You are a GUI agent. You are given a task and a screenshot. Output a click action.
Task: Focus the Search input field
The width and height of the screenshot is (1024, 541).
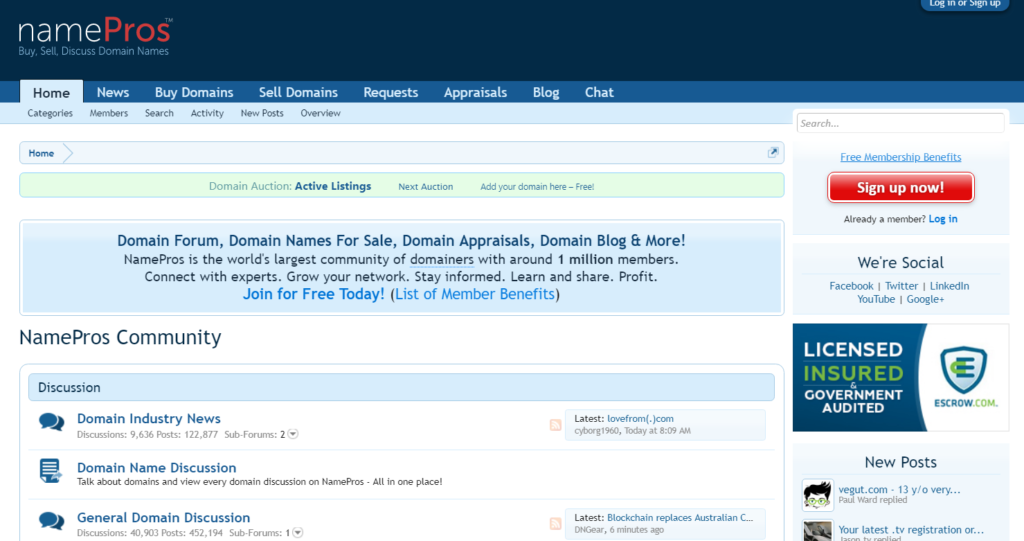901,123
